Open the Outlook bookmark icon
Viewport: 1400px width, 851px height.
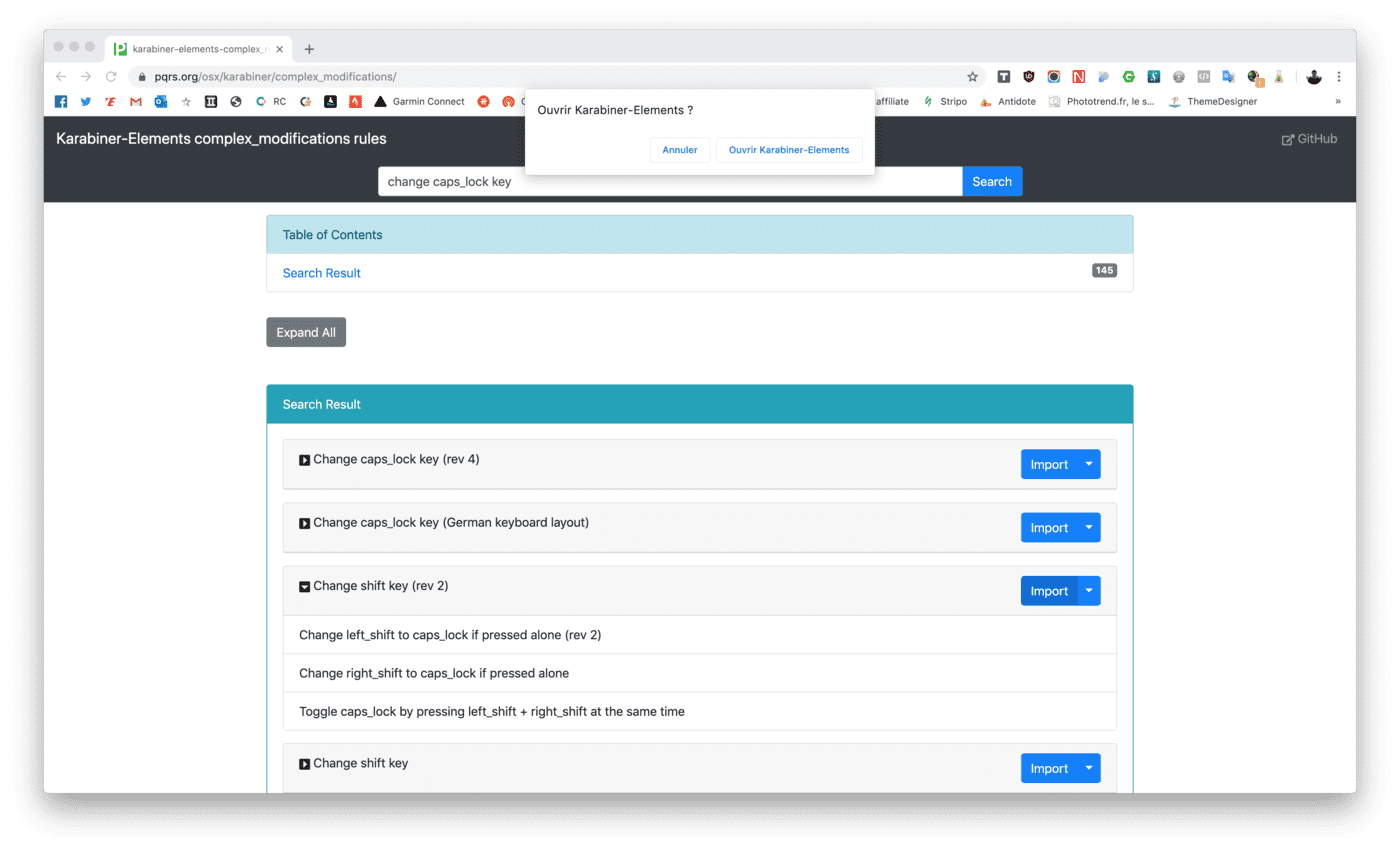click(161, 101)
